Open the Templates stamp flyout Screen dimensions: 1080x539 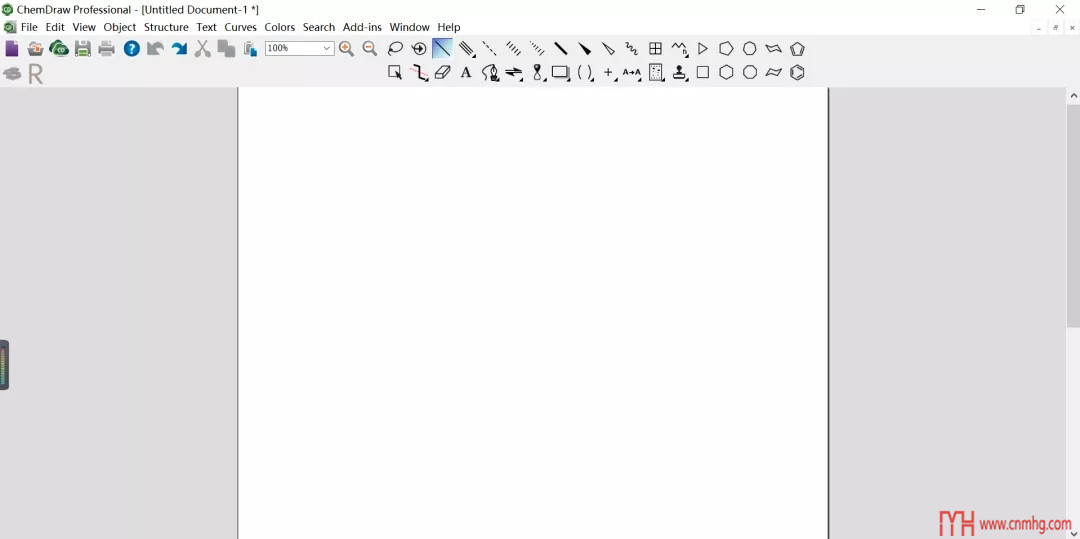coord(680,72)
